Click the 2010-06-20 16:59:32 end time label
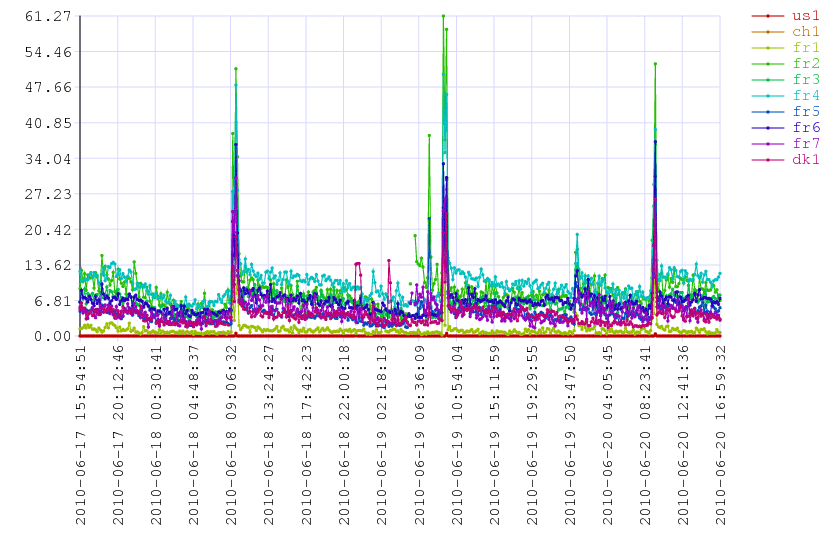This screenshot has width=840, height=560. (x=721, y=435)
